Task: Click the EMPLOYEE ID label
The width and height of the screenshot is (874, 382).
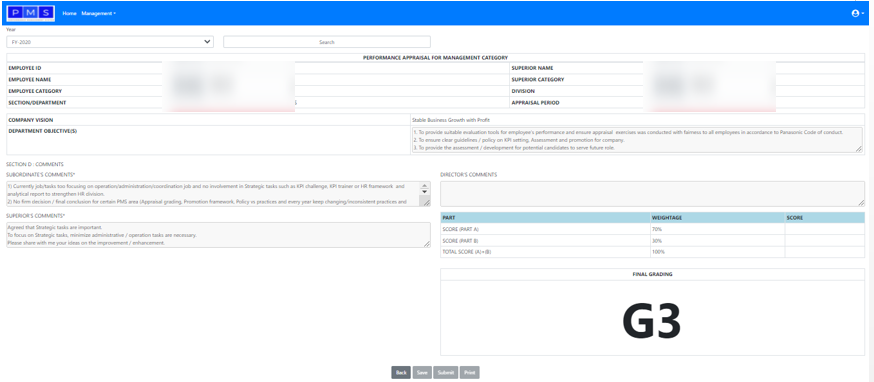Action: [x=25, y=68]
